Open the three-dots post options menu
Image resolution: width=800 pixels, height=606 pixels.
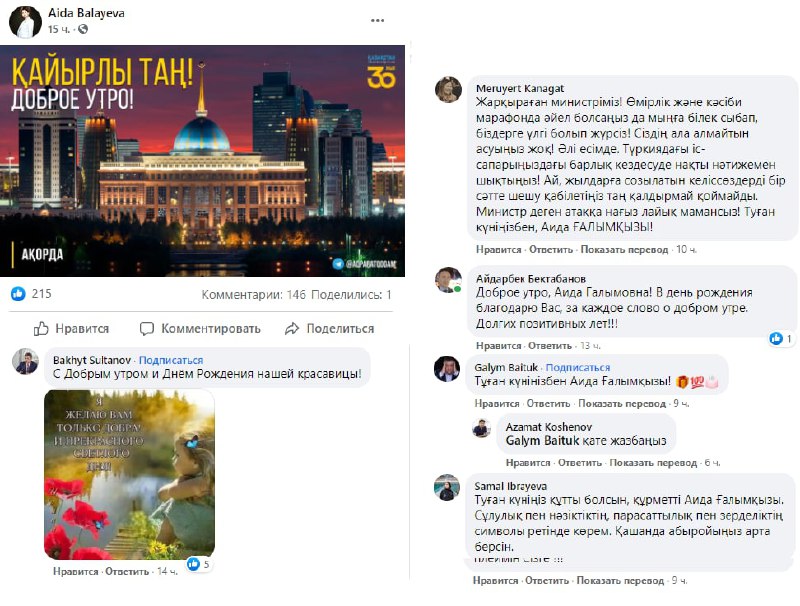(377, 20)
